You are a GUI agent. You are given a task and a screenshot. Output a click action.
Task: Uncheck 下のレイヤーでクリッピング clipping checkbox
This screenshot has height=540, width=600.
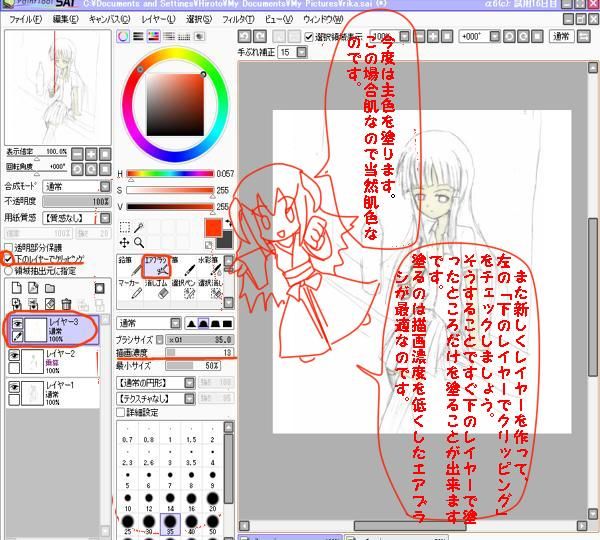click(x=8, y=259)
